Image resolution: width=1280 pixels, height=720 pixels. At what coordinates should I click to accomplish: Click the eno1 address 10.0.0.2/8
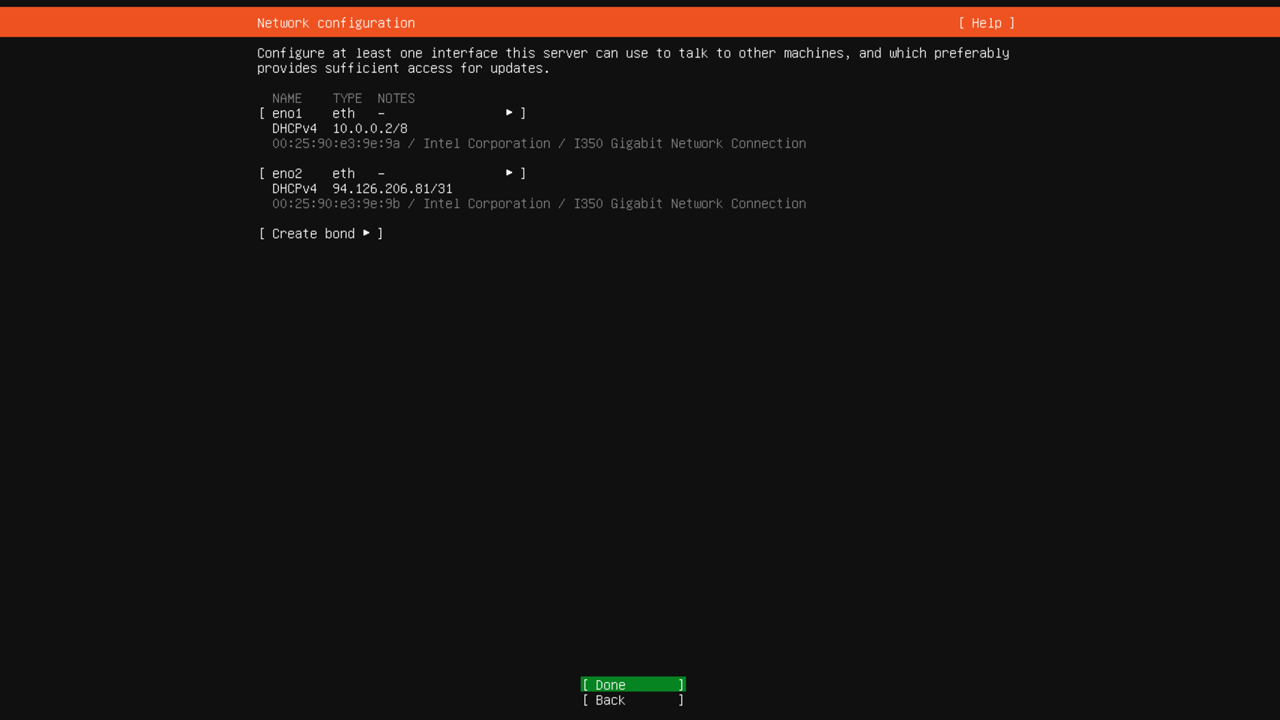coord(370,129)
